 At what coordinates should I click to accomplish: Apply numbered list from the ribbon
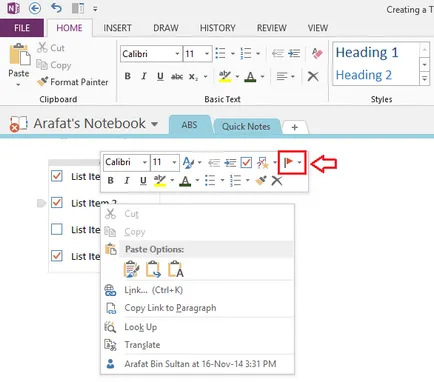(246, 53)
